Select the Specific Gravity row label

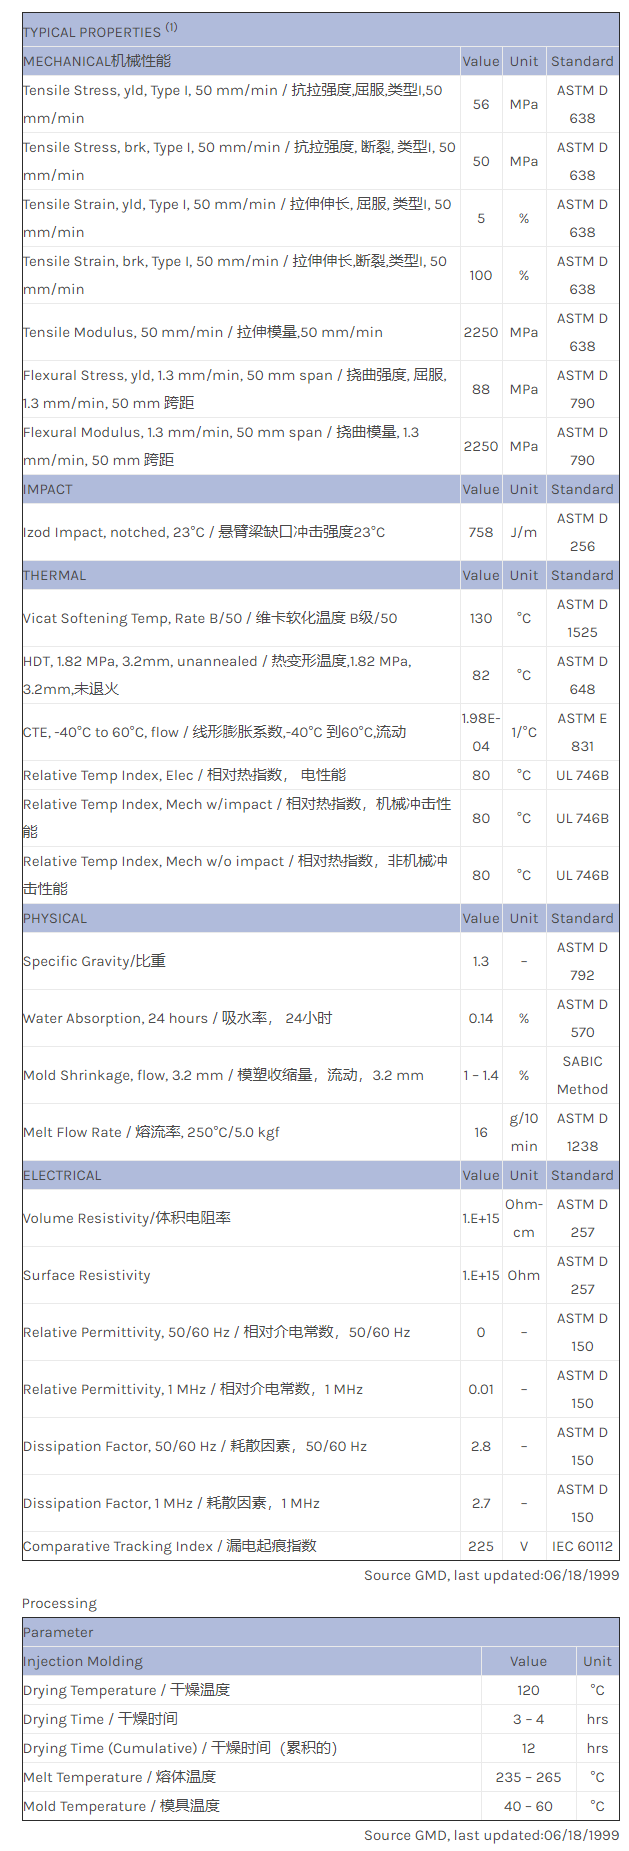coord(94,961)
